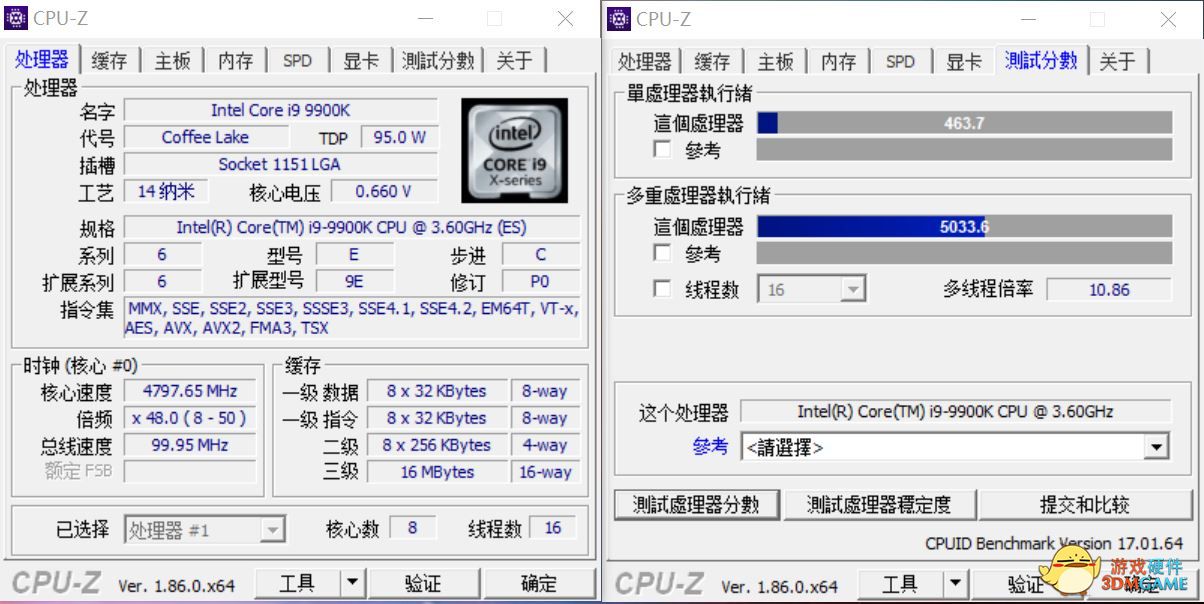Screen dimensions: 1204x604
Task: Click the TDP value 95.0 W
Action: [x=399, y=137]
